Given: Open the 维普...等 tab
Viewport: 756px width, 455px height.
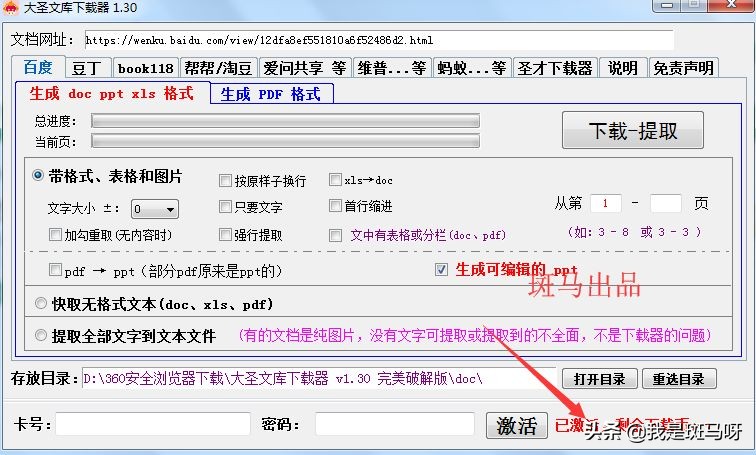Looking at the screenshot, I should pyautogui.click(x=392, y=68).
